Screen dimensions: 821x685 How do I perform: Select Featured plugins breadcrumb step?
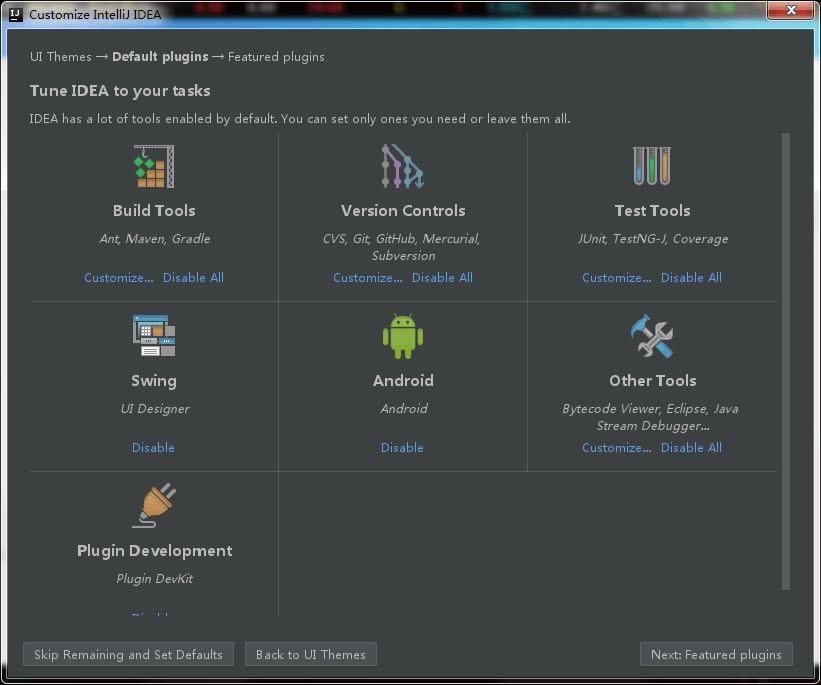pos(276,57)
